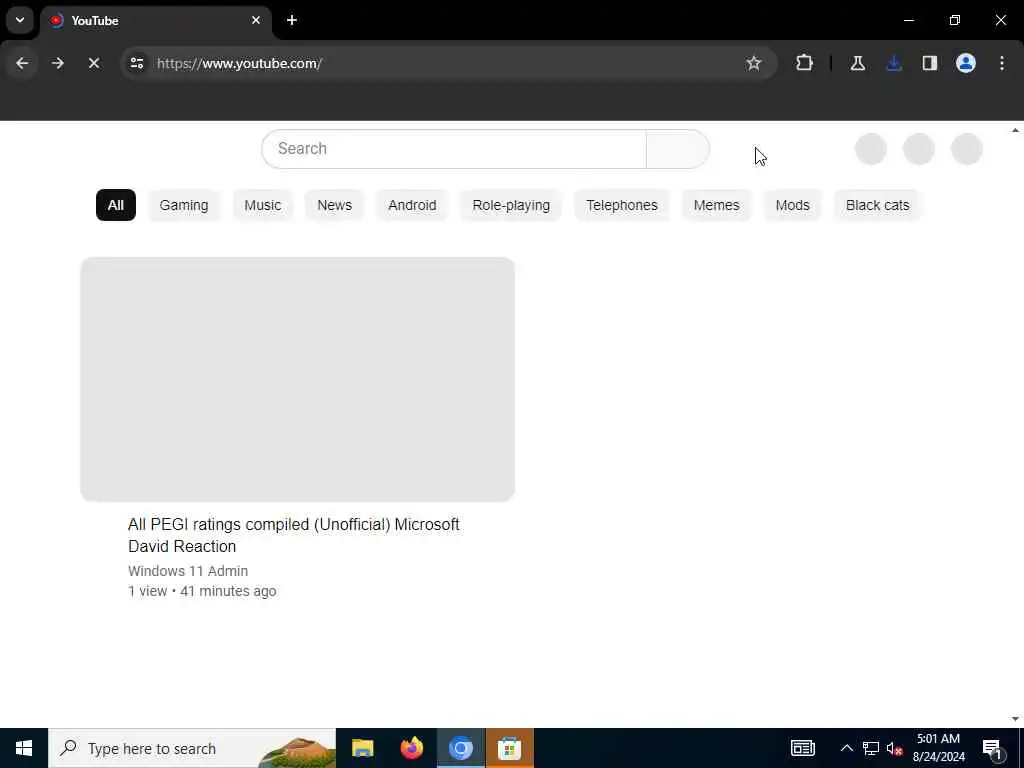Open taskbar clock and date
The height and width of the screenshot is (768, 1024).
tap(938, 748)
